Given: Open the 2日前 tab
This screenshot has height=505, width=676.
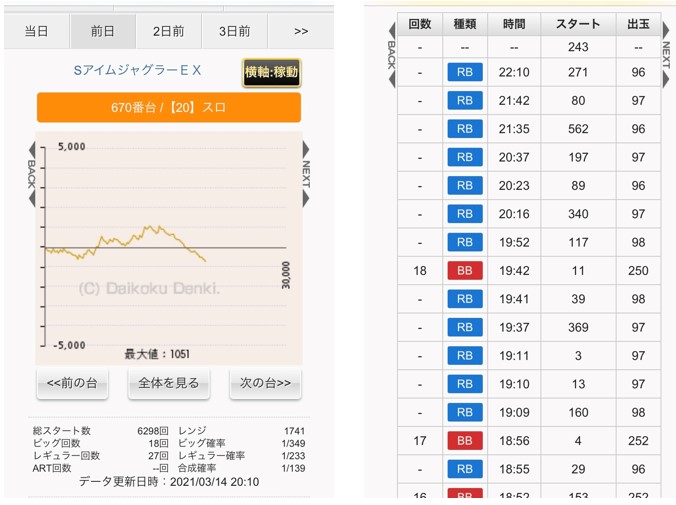Looking at the screenshot, I should coord(169,31).
